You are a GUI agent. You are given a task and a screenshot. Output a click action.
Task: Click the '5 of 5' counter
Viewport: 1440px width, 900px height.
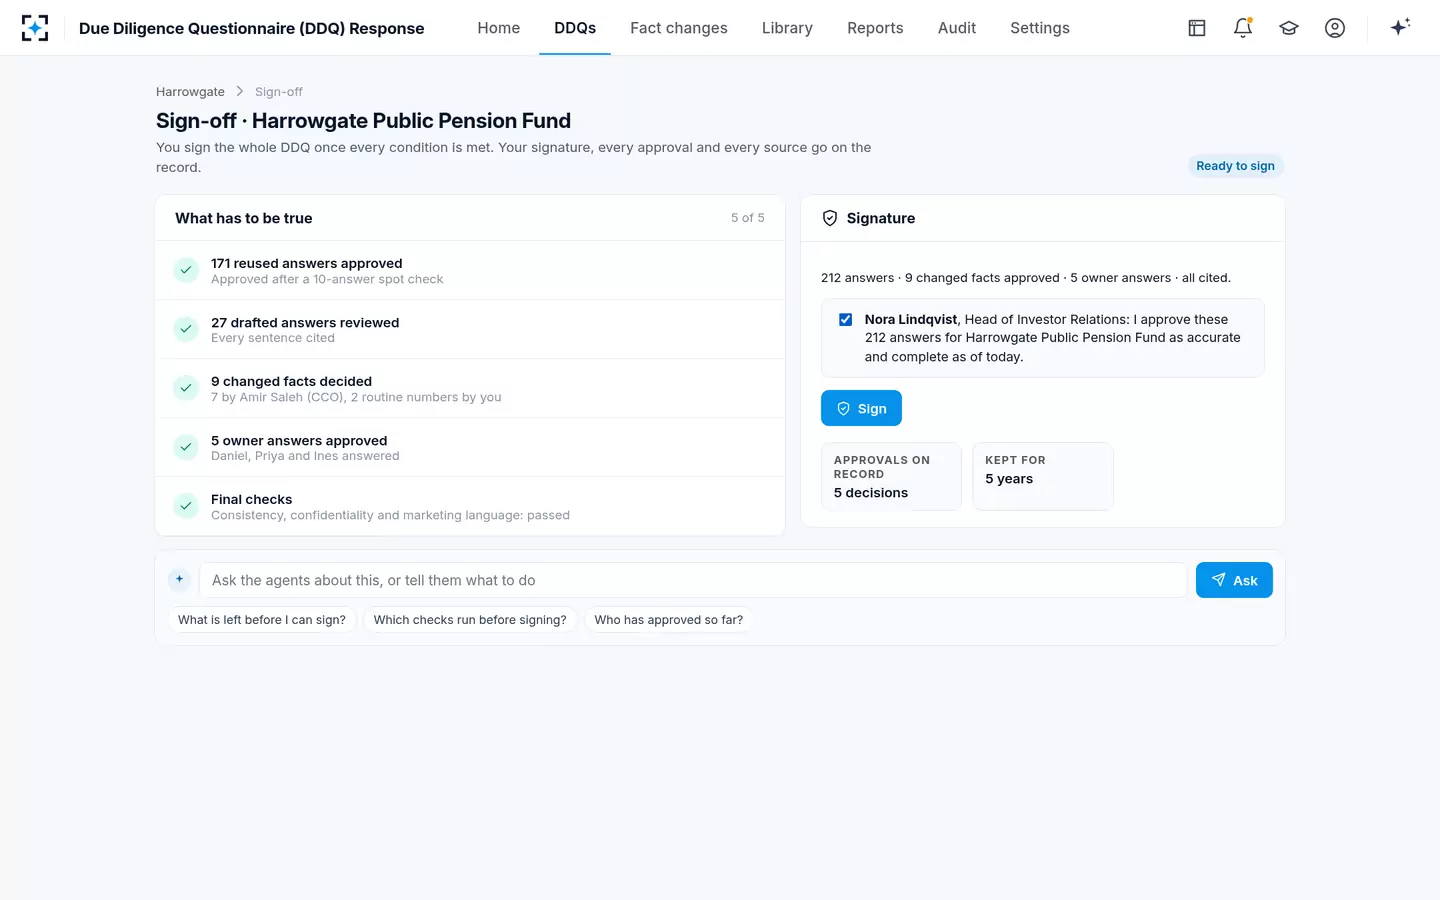click(748, 218)
